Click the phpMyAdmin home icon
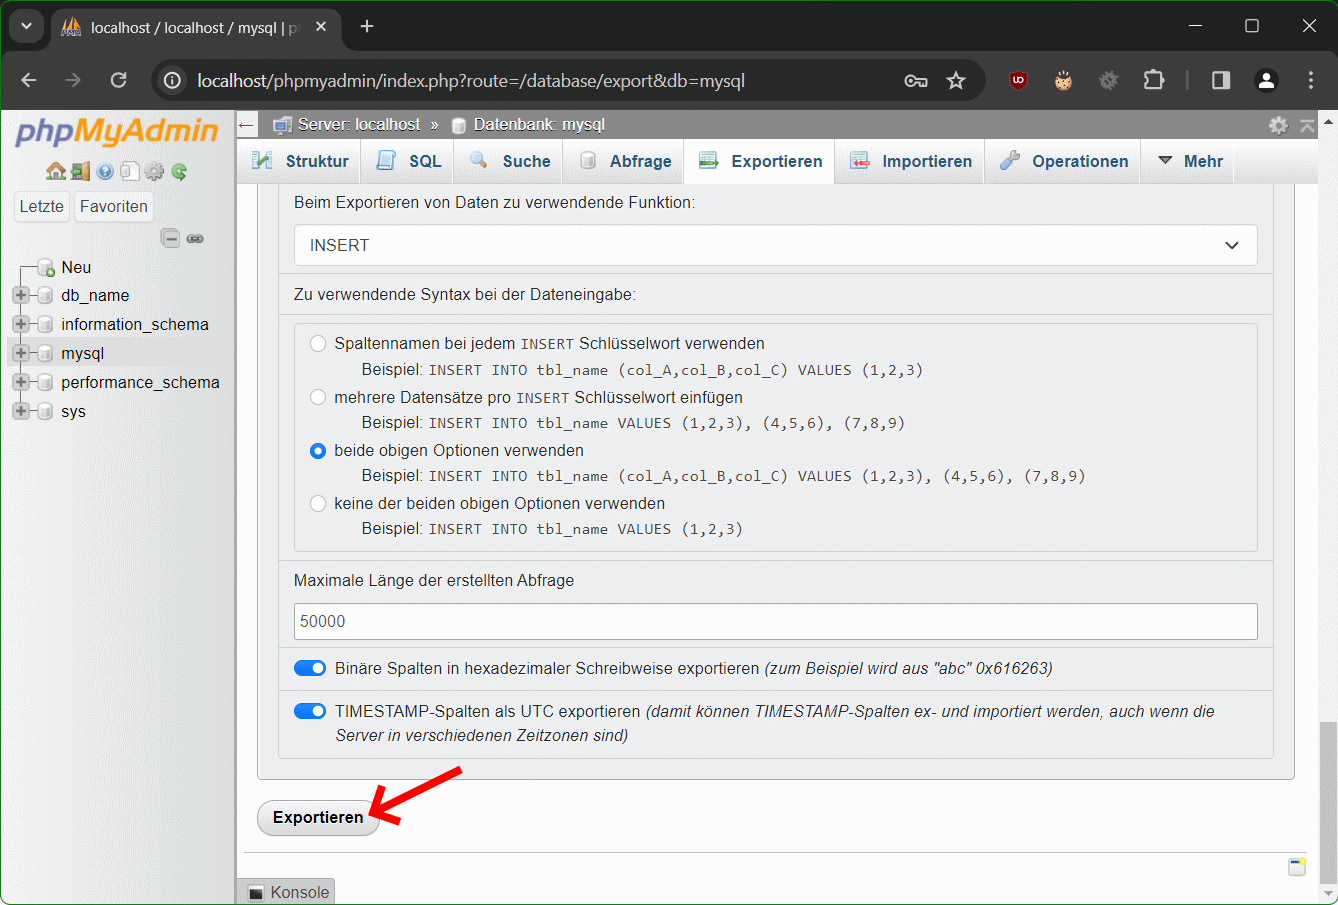The image size is (1338, 905). tap(56, 171)
